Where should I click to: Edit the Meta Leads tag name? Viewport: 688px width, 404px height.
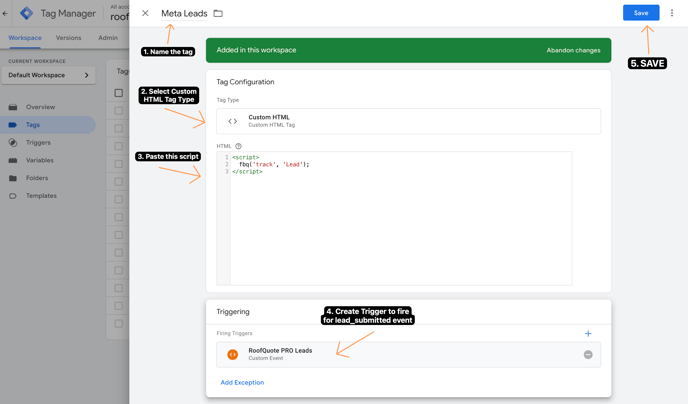(184, 14)
